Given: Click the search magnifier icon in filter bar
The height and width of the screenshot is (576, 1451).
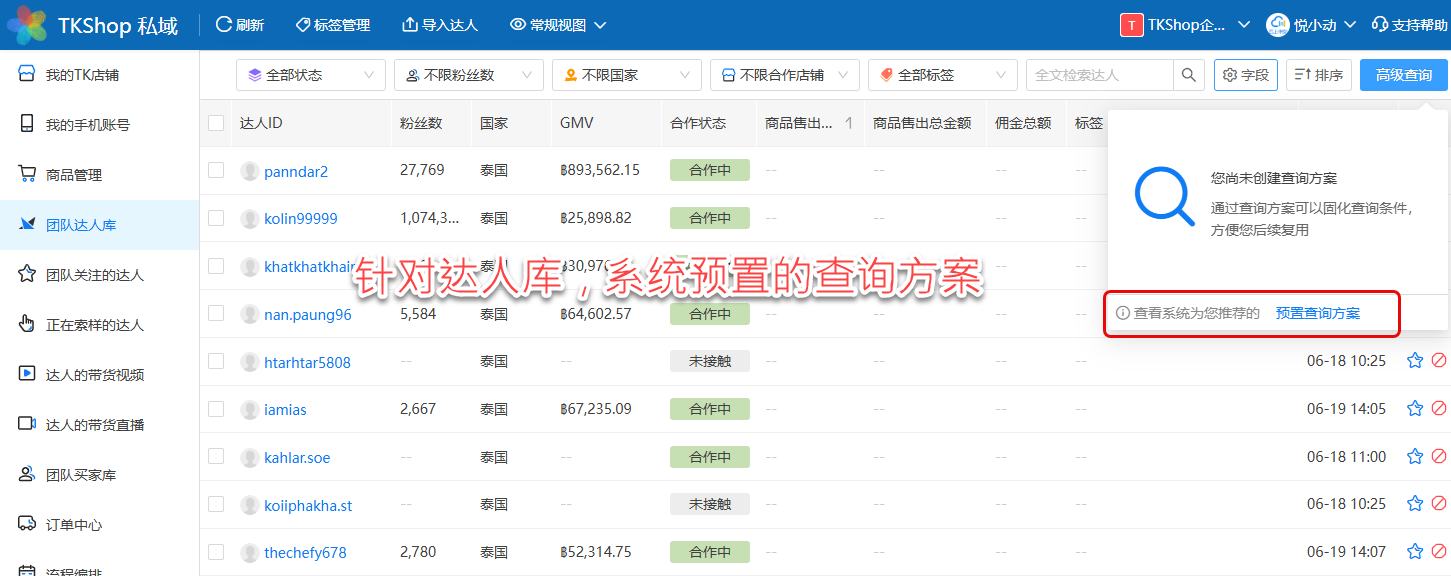Looking at the screenshot, I should pyautogui.click(x=1188, y=75).
